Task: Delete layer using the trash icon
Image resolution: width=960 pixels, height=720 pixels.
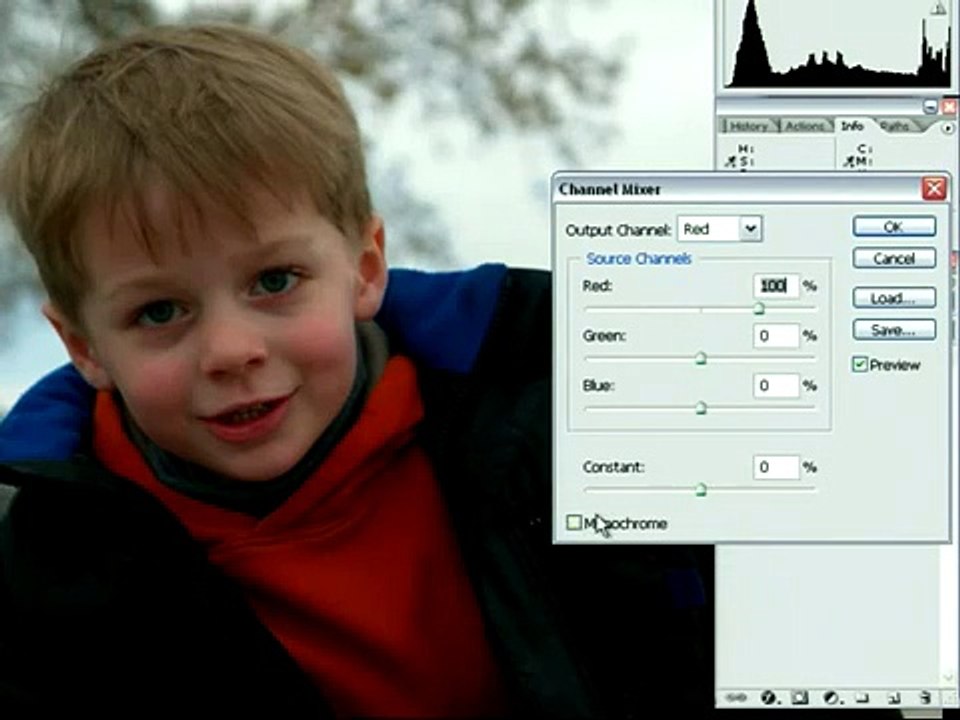Action: (x=925, y=697)
